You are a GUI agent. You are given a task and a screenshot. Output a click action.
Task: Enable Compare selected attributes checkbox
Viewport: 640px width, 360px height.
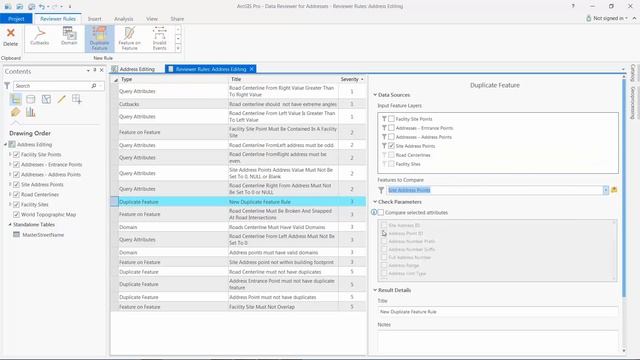[x=381, y=212]
